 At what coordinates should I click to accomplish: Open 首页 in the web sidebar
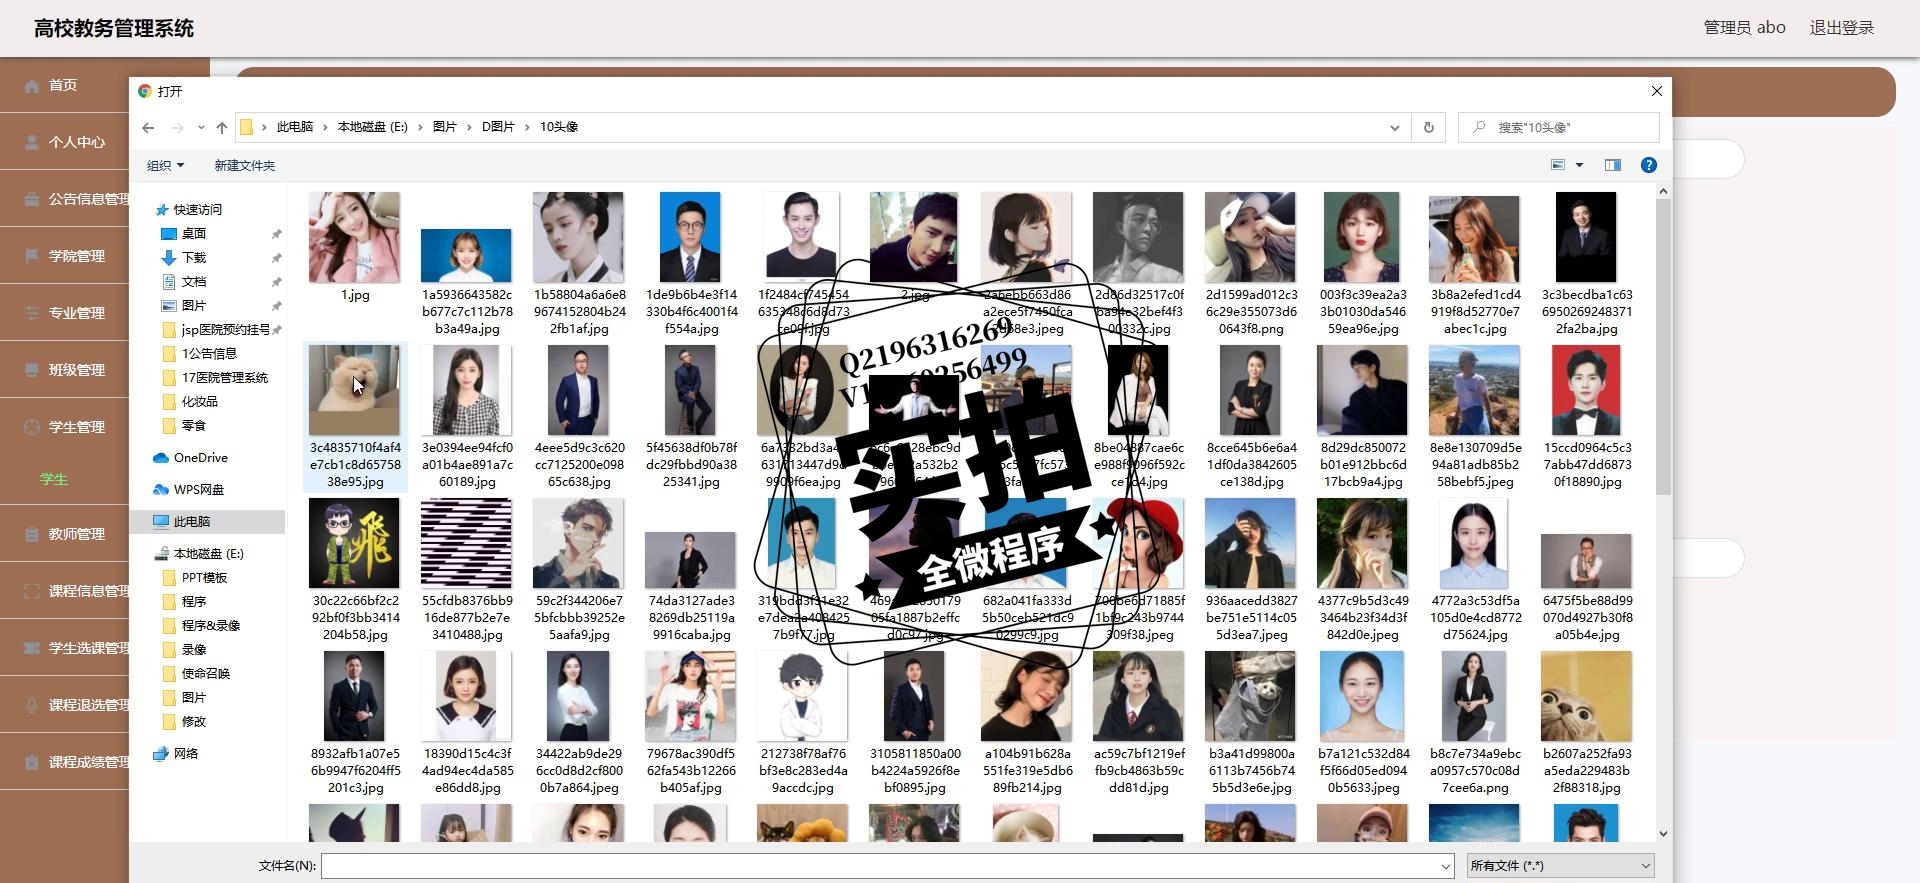tap(63, 85)
